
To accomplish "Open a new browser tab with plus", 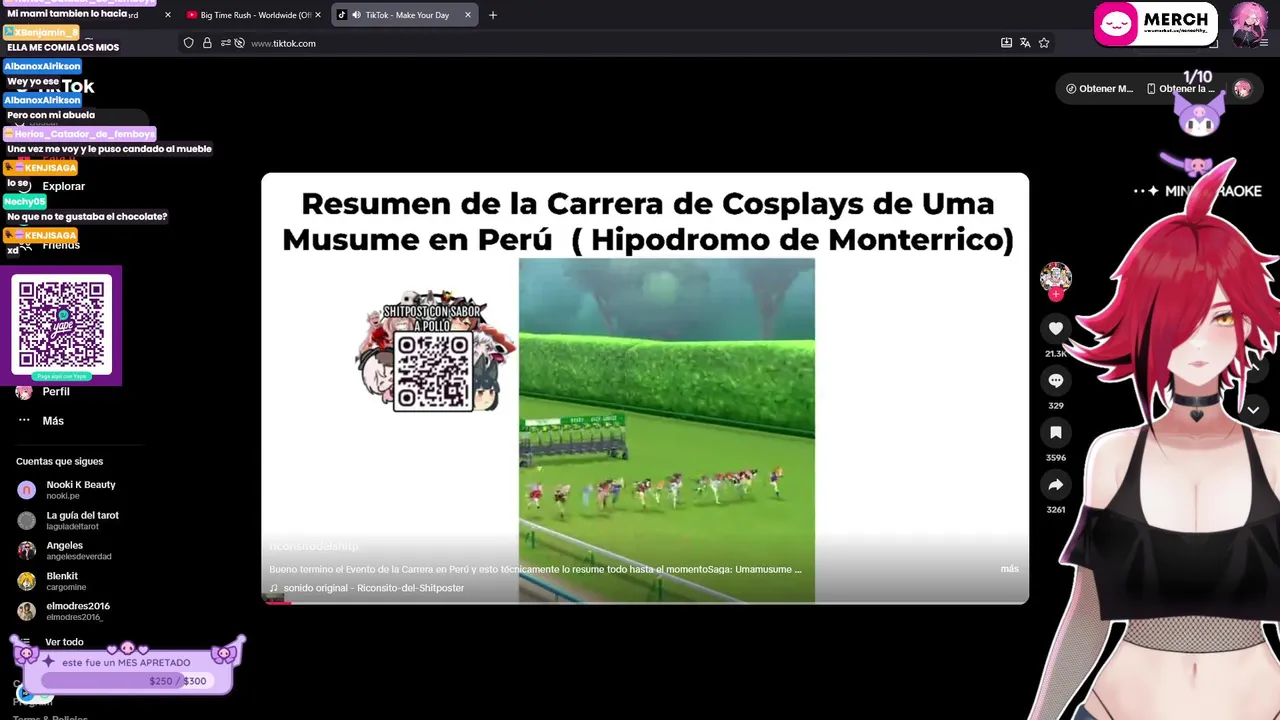I will click(493, 15).
